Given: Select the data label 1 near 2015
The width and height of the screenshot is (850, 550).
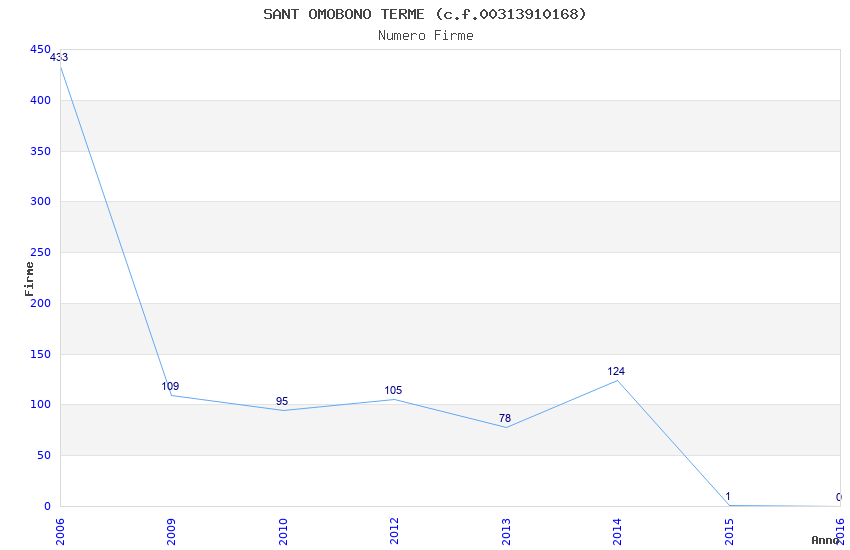Looking at the screenshot, I should point(728,496).
